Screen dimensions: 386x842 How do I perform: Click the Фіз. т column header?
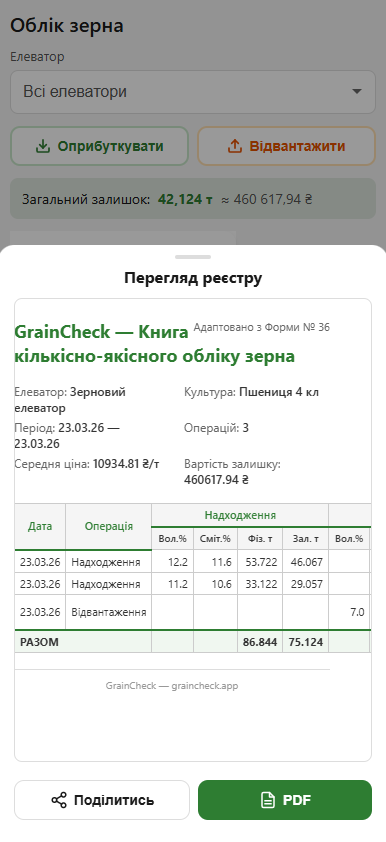[x=260, y=539]
